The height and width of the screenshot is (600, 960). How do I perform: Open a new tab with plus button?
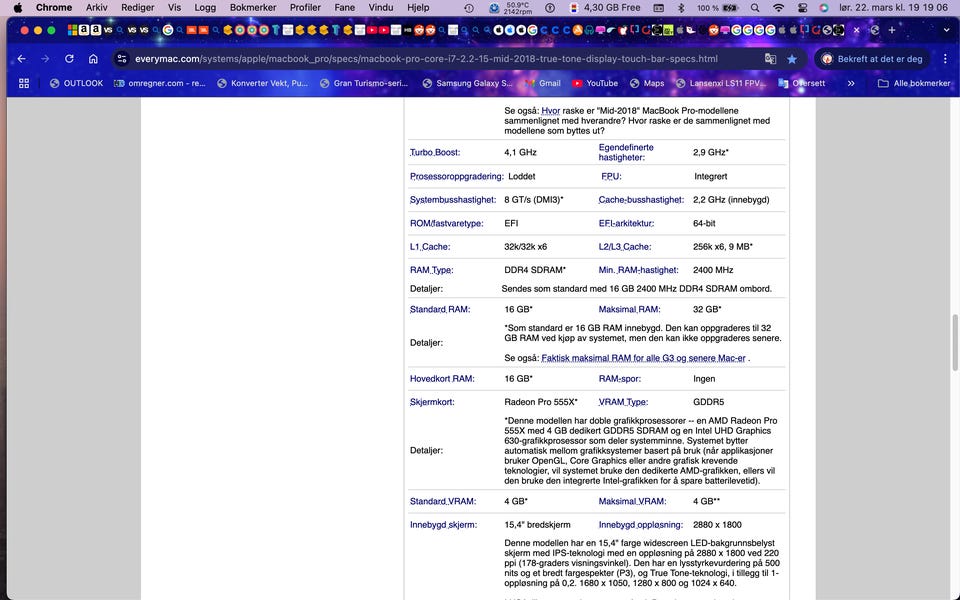892,30
